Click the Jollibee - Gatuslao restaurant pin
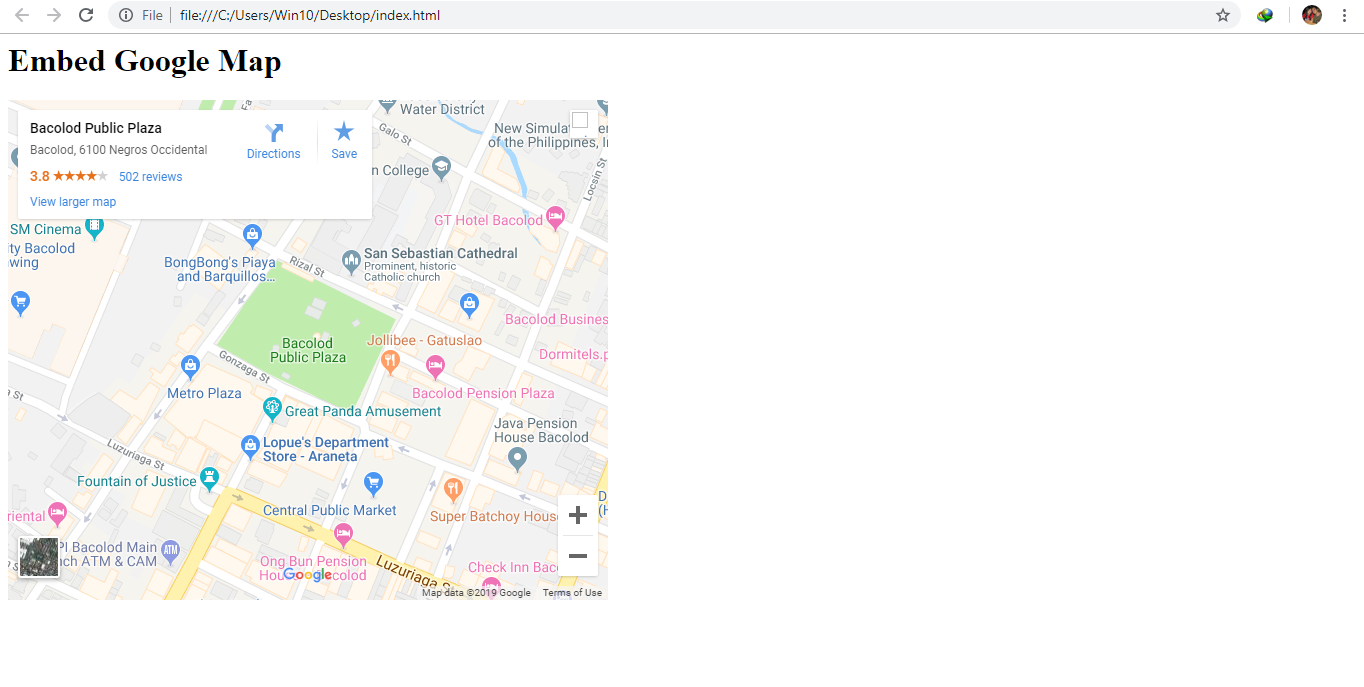 (x=391, y=360)
